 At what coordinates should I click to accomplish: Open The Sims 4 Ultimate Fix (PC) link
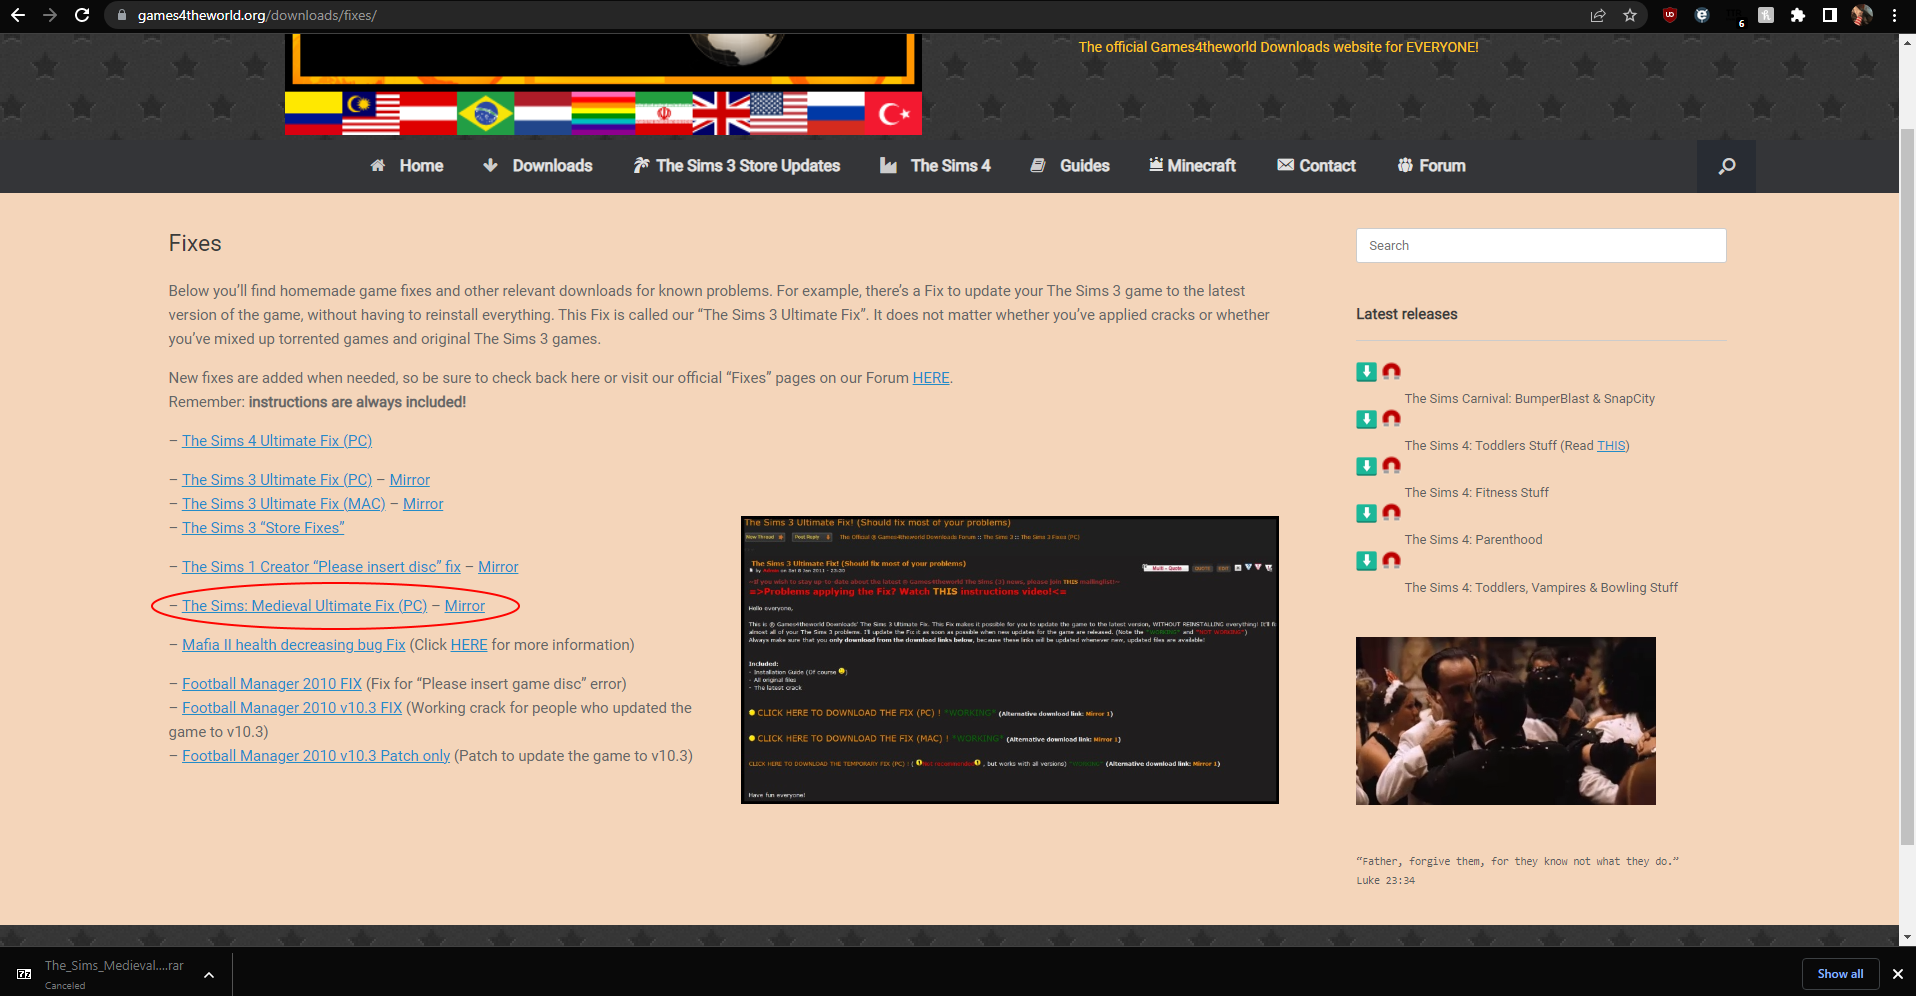tap(277, 441)
